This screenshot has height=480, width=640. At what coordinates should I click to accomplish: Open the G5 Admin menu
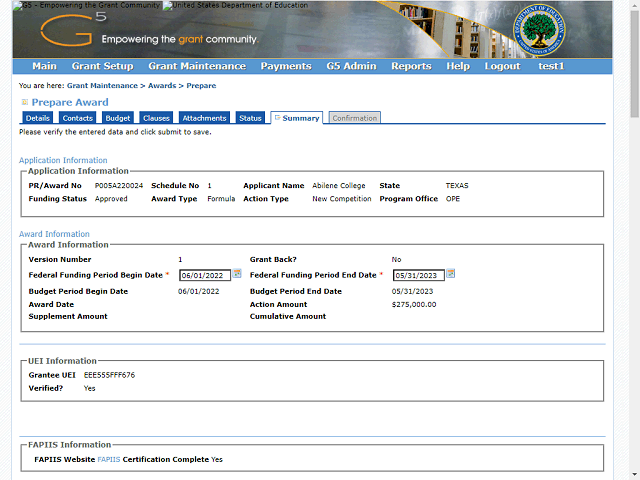click(x=351, y=66)
